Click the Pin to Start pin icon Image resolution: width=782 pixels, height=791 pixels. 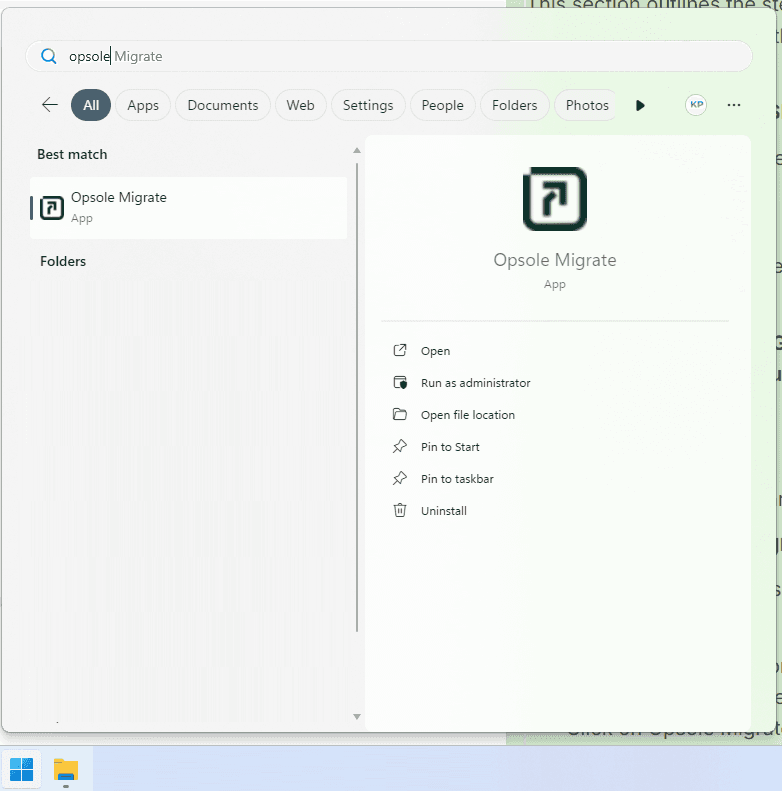tap(400, 446)
